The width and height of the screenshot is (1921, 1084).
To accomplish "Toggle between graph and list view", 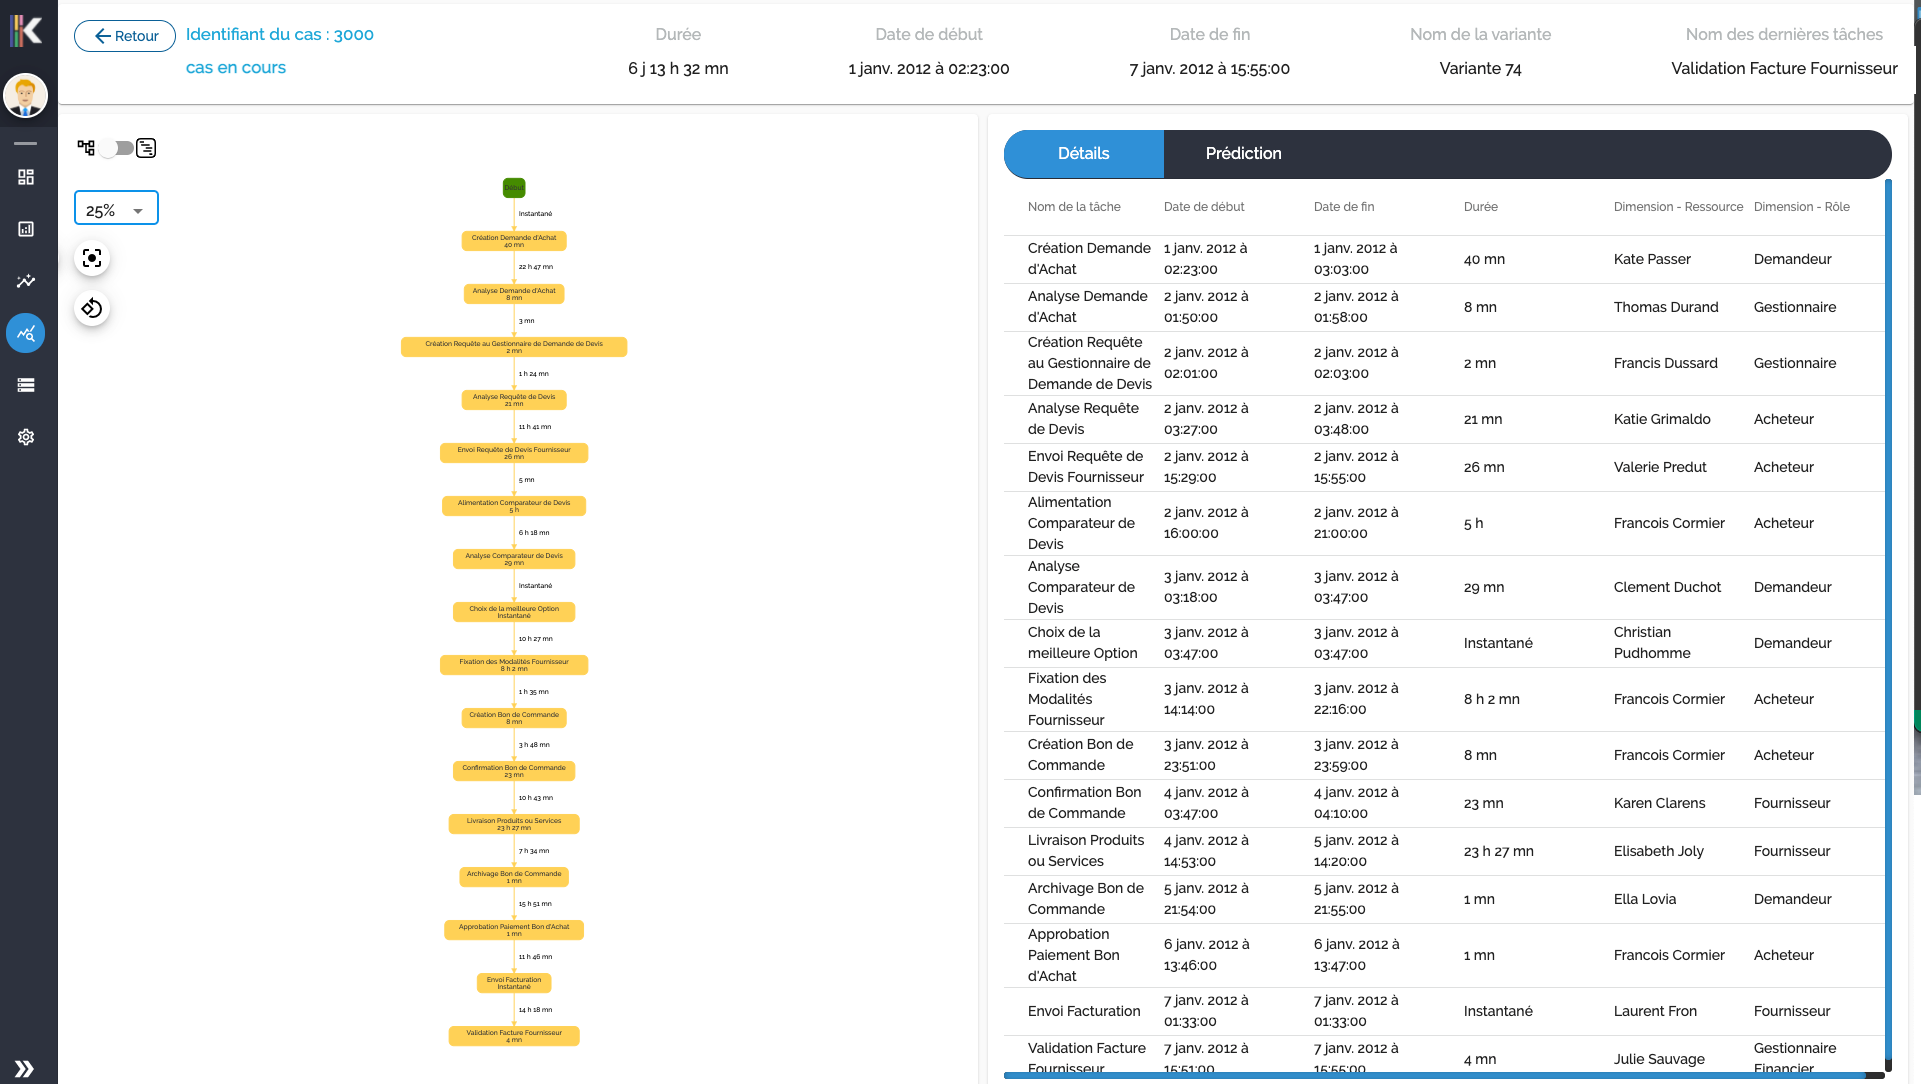I will point(116,148).
